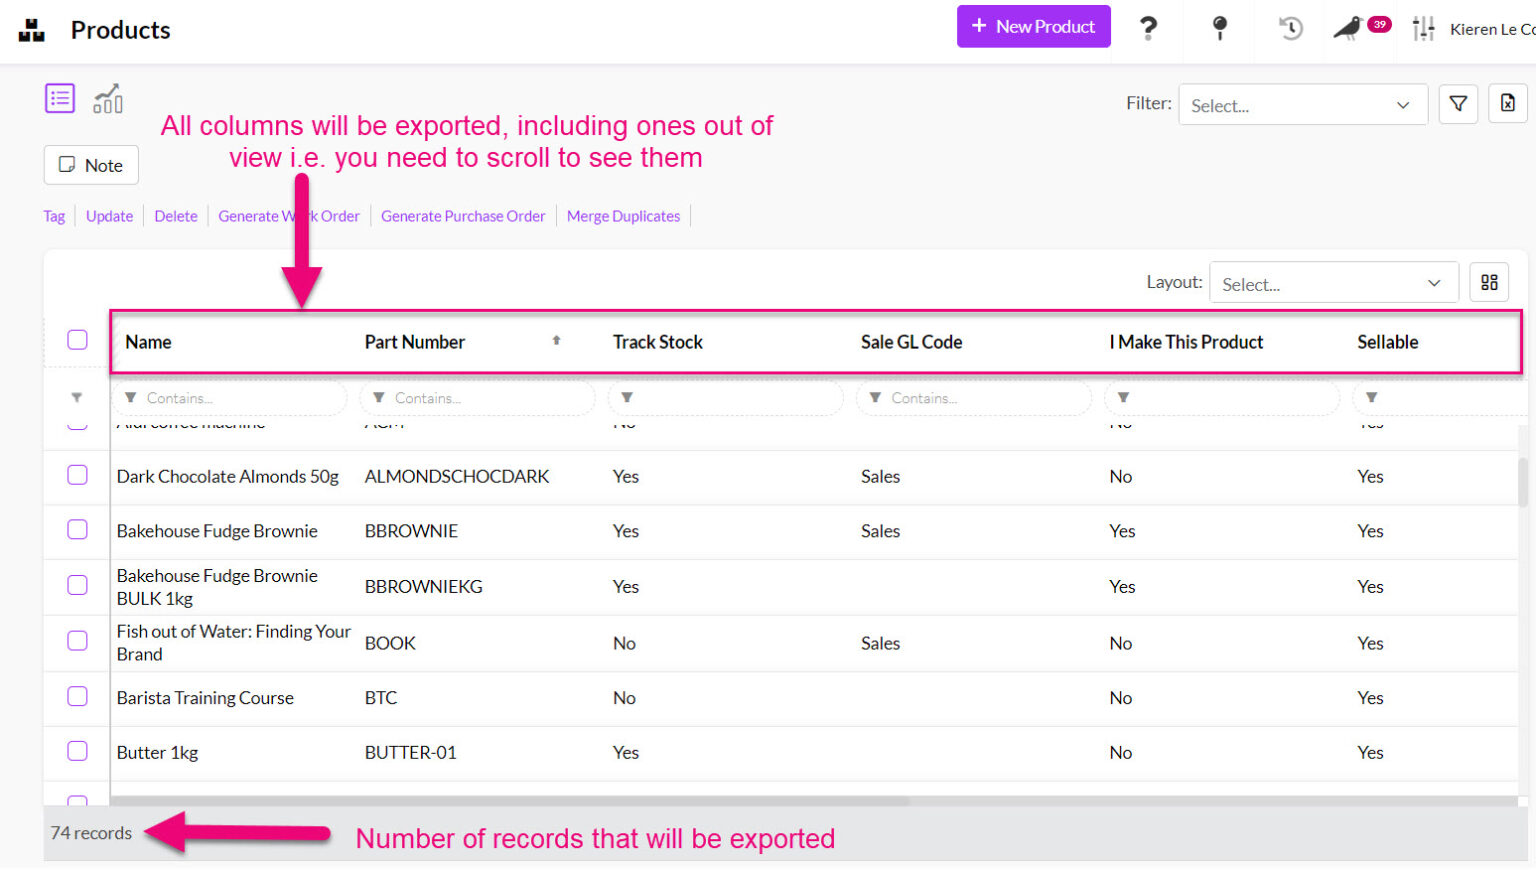Select all products with the header checkbox
The image size is (1536, 870).
77,339
